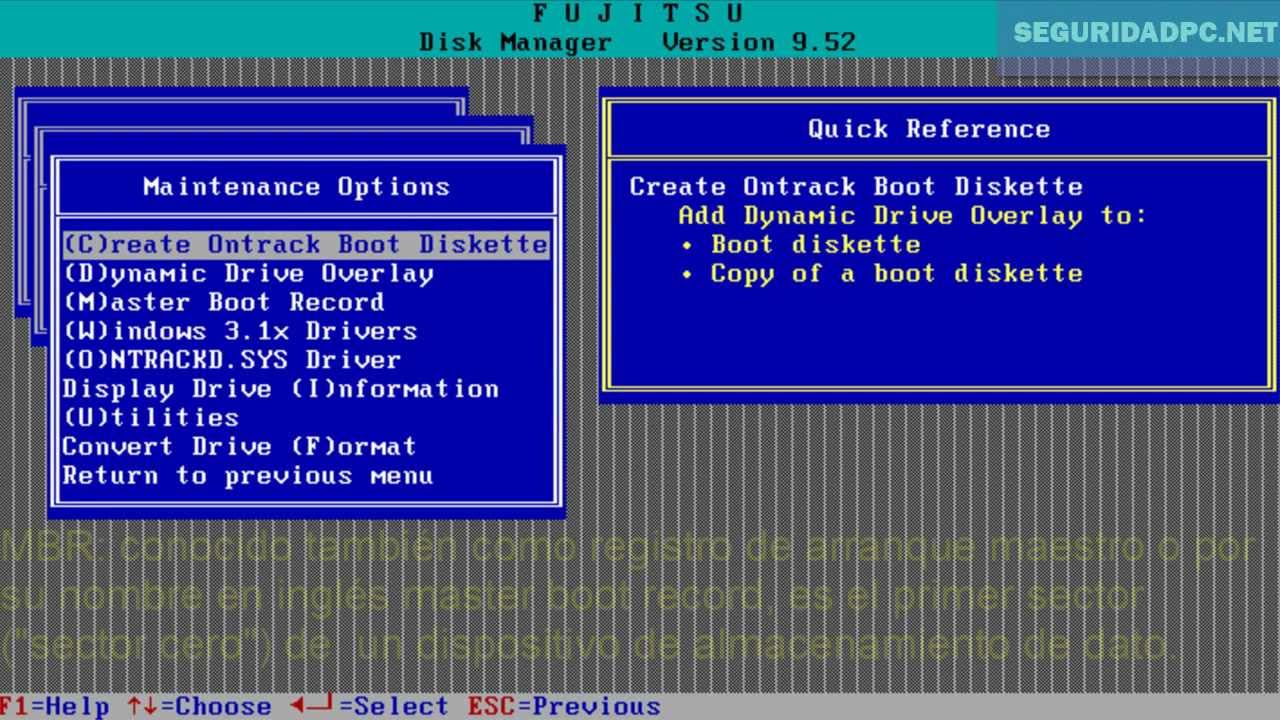This screenshot has width=1280, height=720.
Task: Click the Enter =Select hint in status bar
Action: point(369,706)
